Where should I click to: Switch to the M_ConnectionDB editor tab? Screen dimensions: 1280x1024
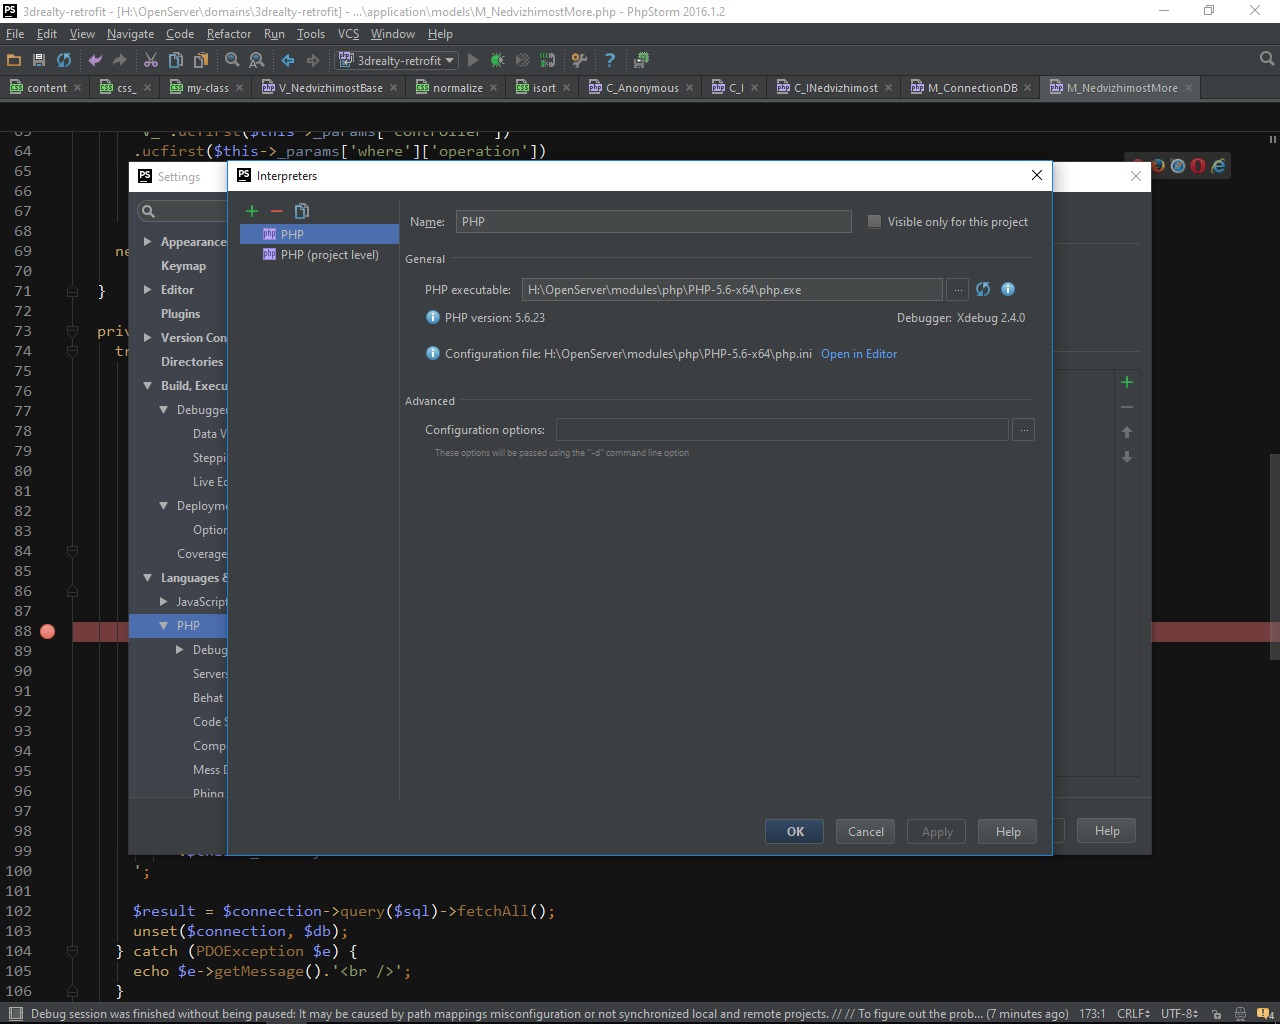[971, 88]
